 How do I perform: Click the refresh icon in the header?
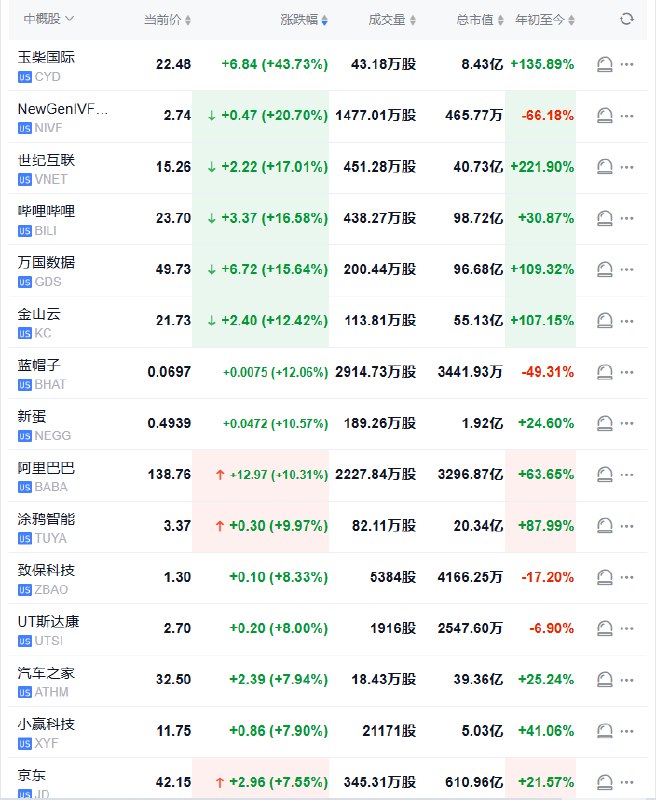click(x=626, y=19)
